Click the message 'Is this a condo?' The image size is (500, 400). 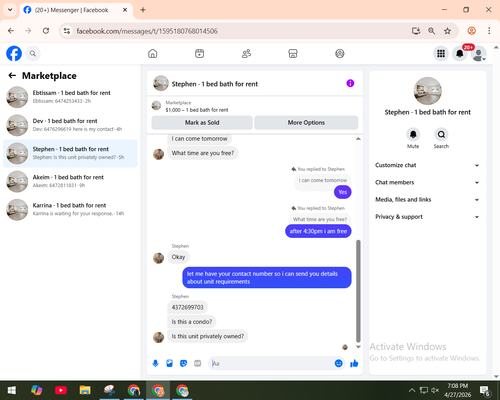point(192,322)
